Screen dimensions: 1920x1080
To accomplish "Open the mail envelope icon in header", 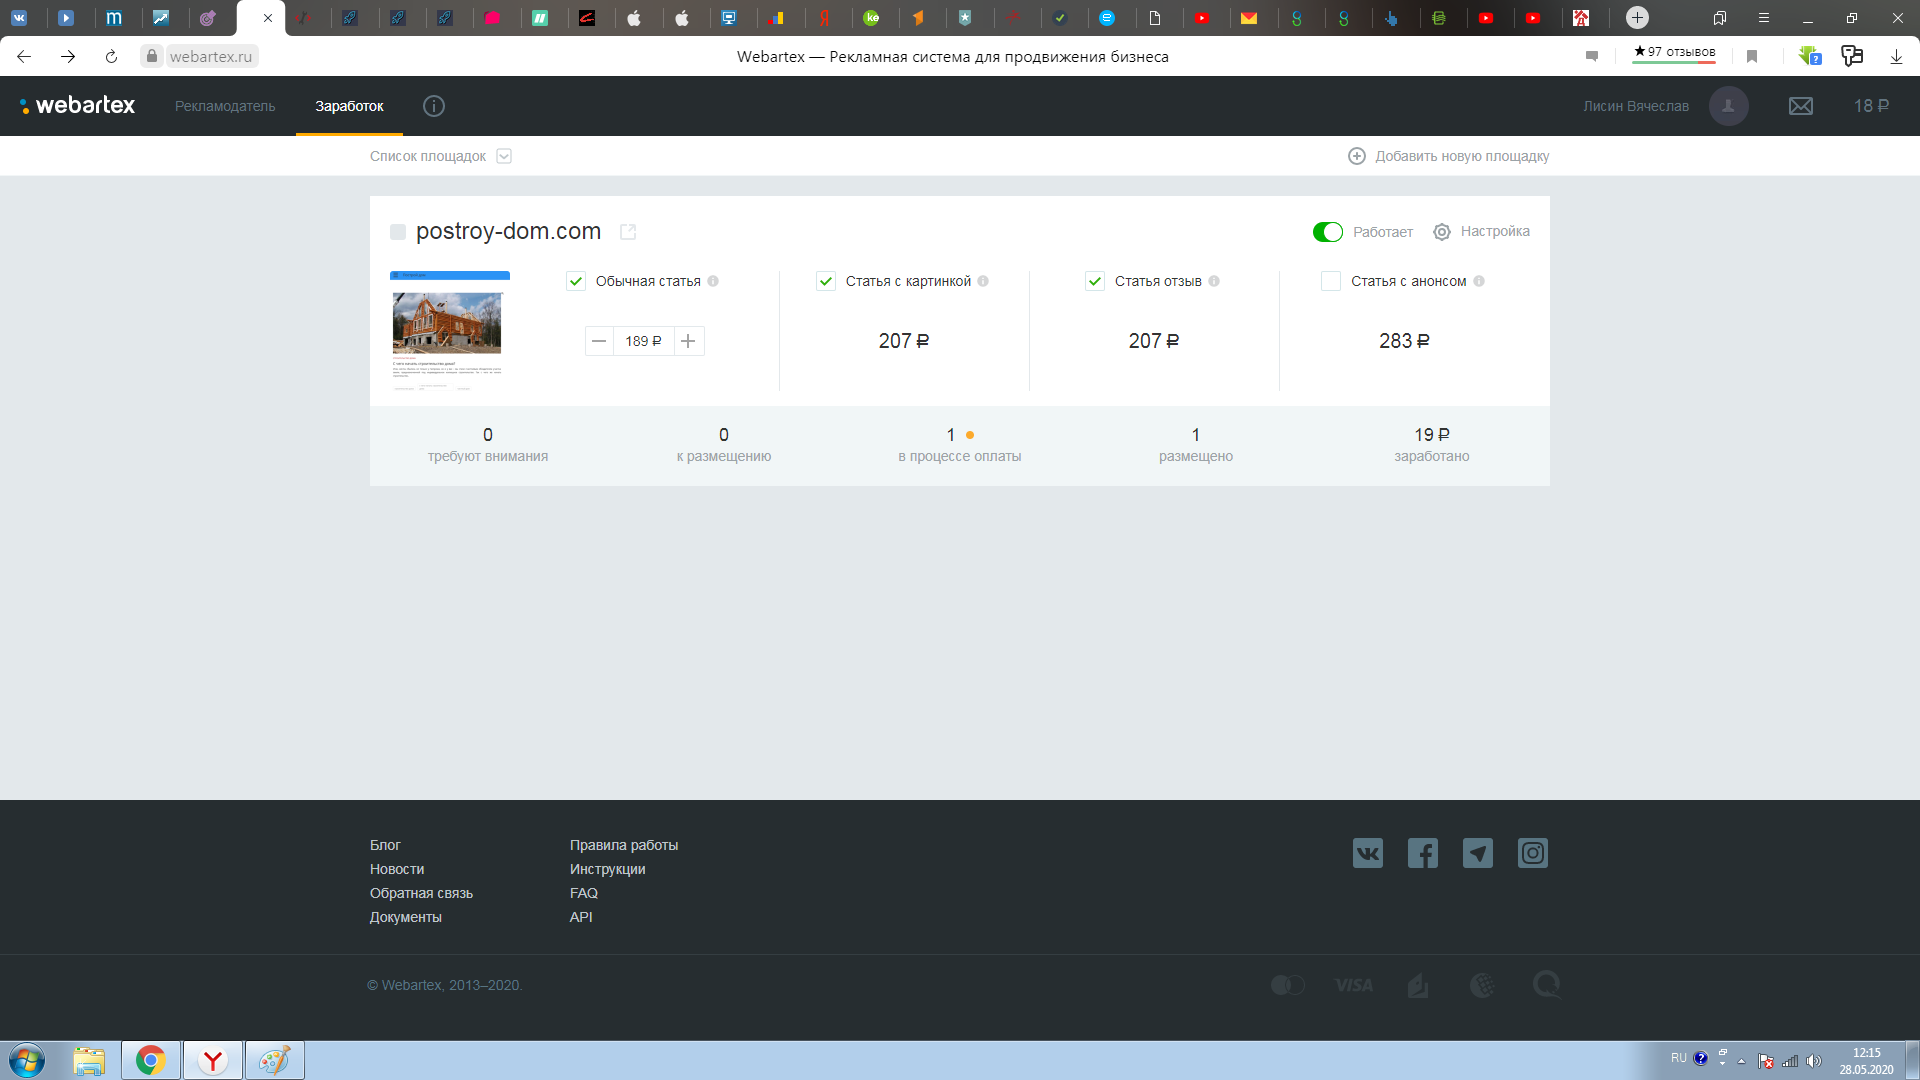I will pyautogui.click(x=1800, y=106).
